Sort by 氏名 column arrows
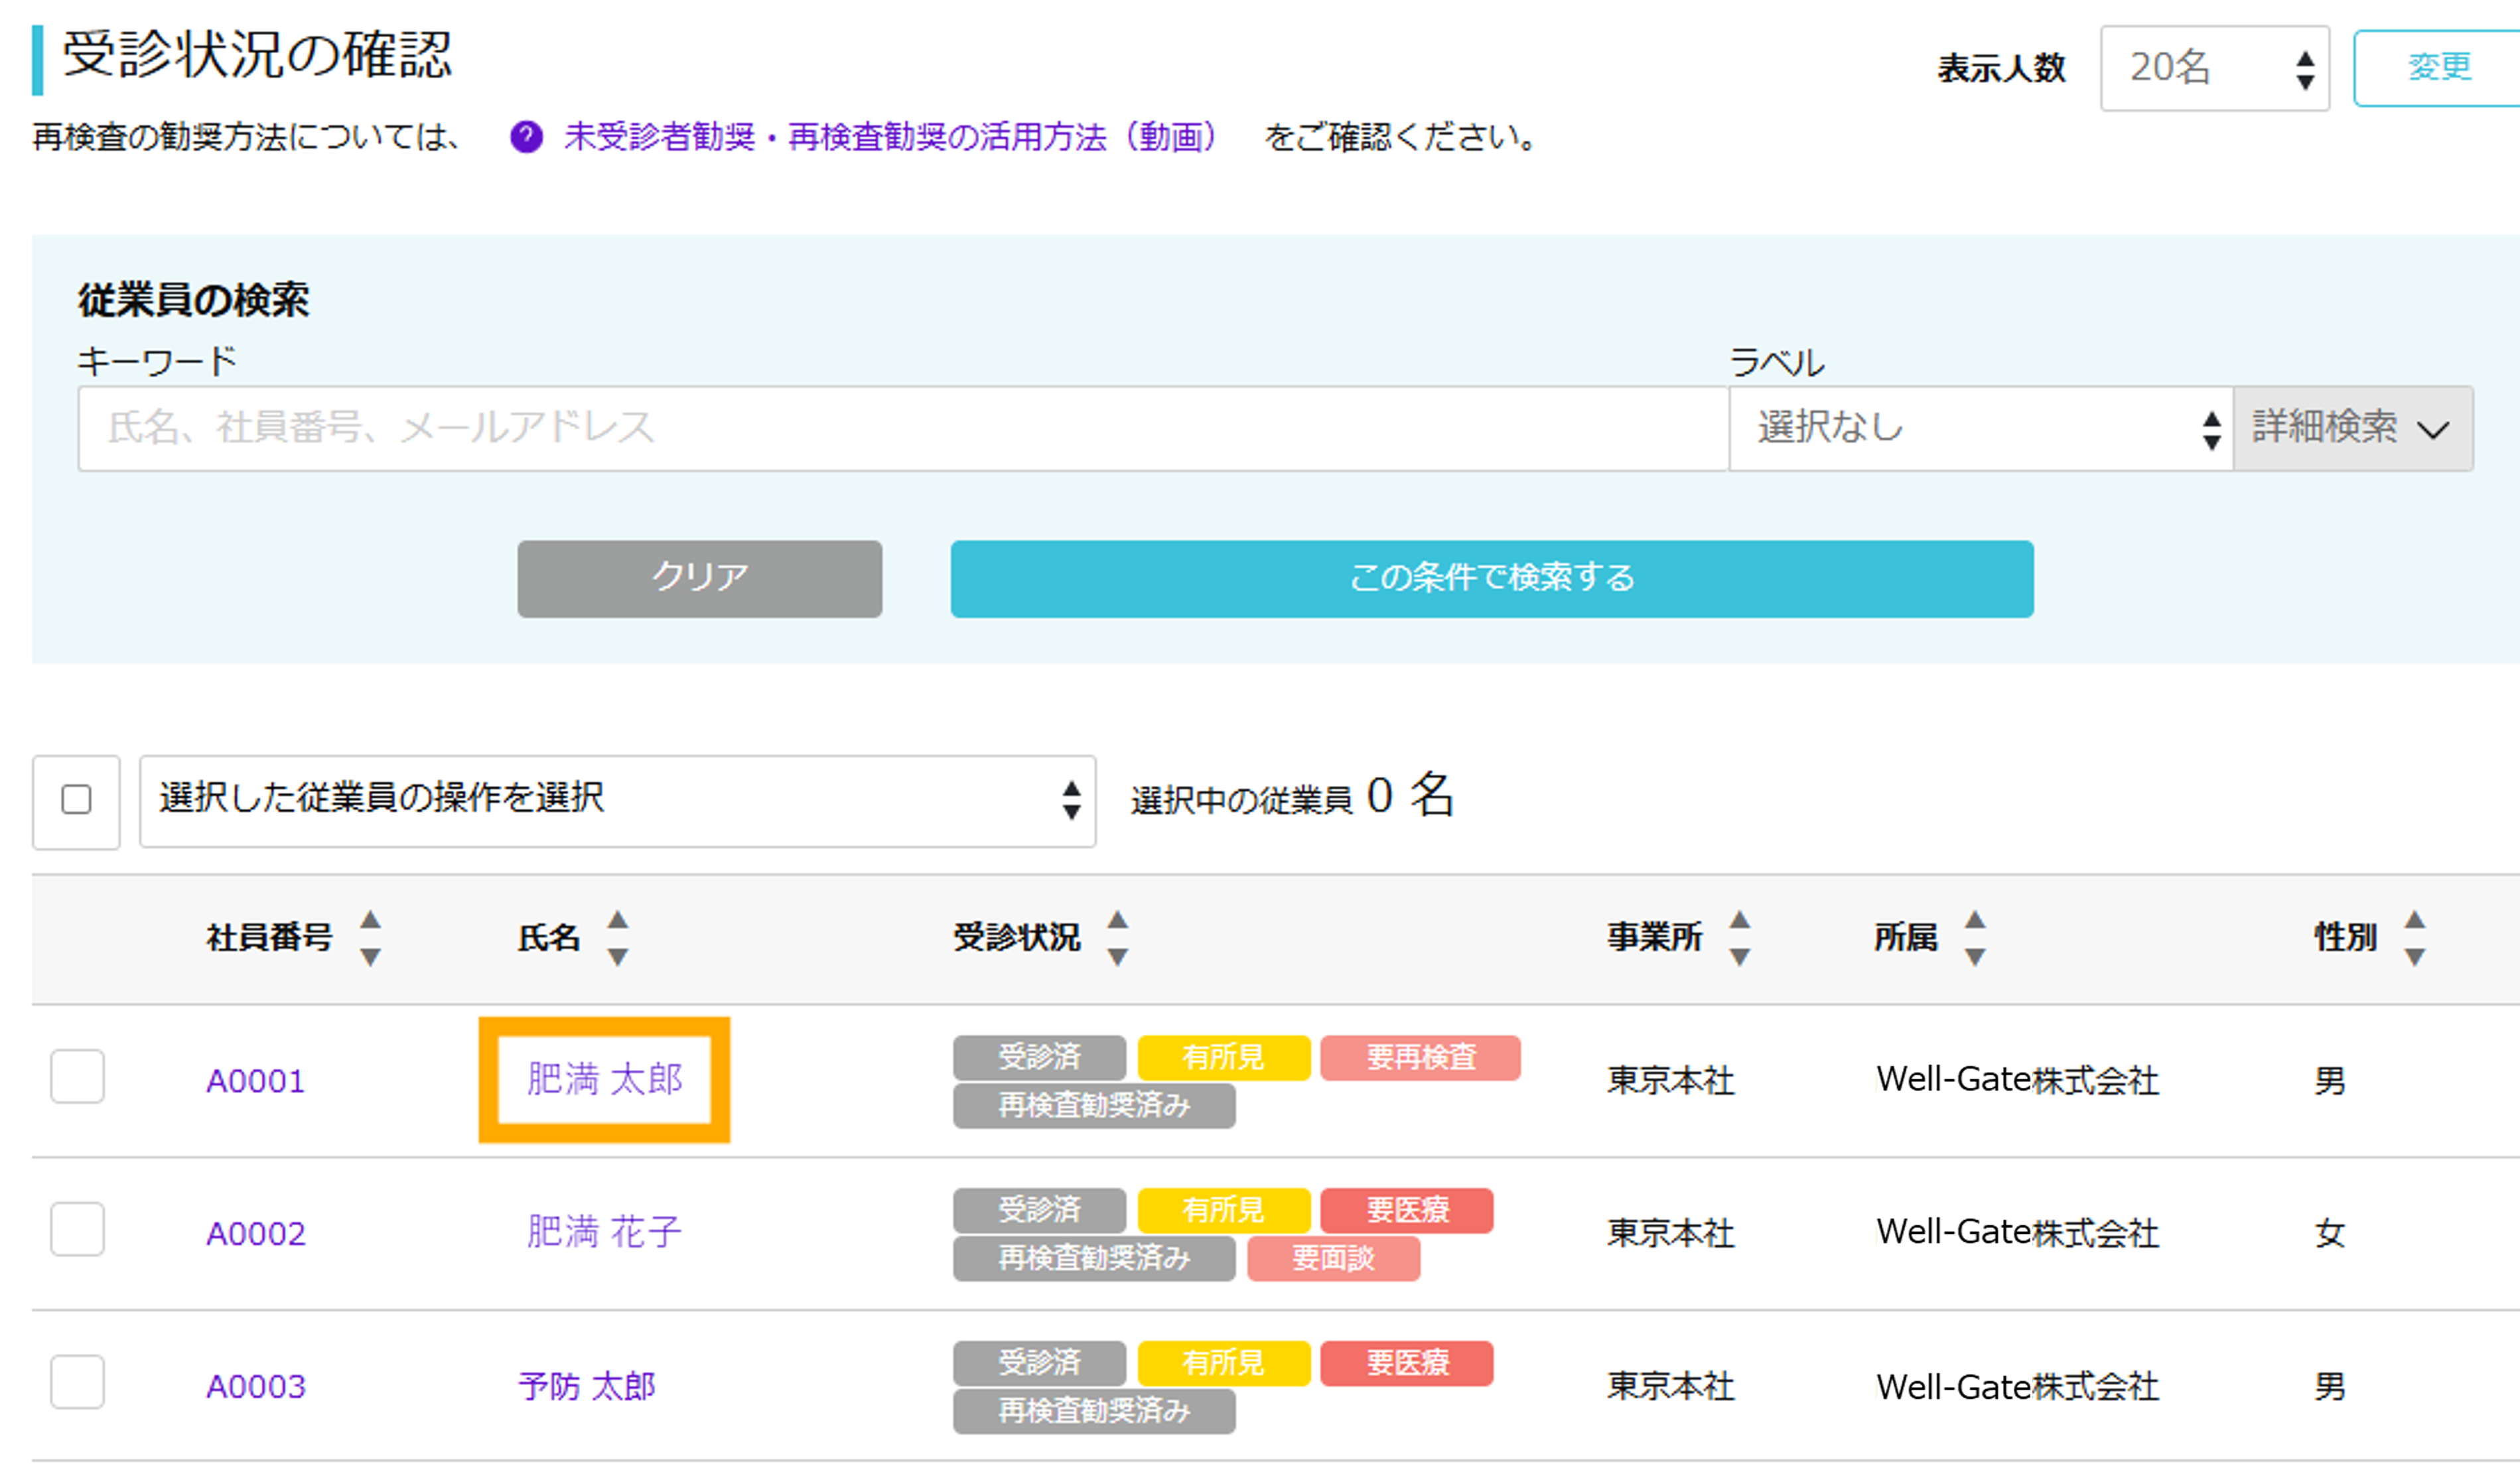The width and height of the screenshot is (2520, 1464). pyautogui.click(x=618, y=938)
